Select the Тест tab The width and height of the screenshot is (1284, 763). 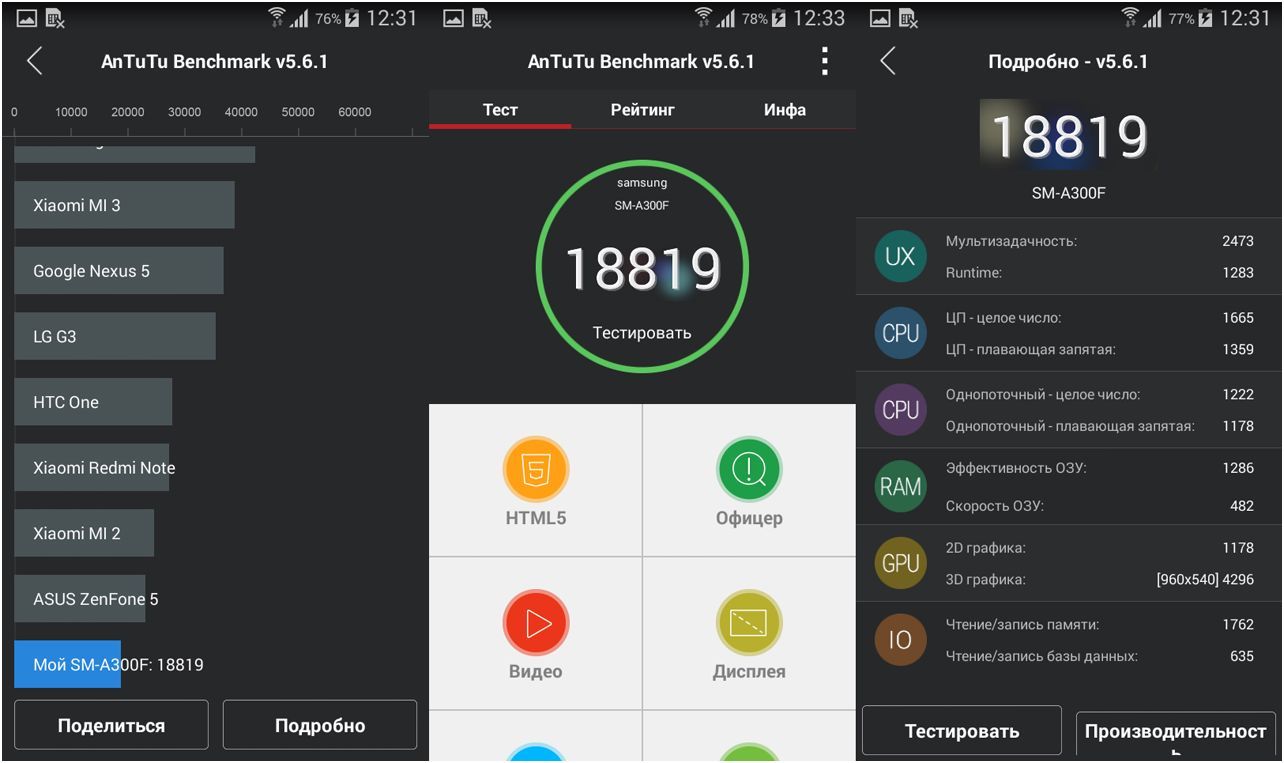click(x=500, y=110)
